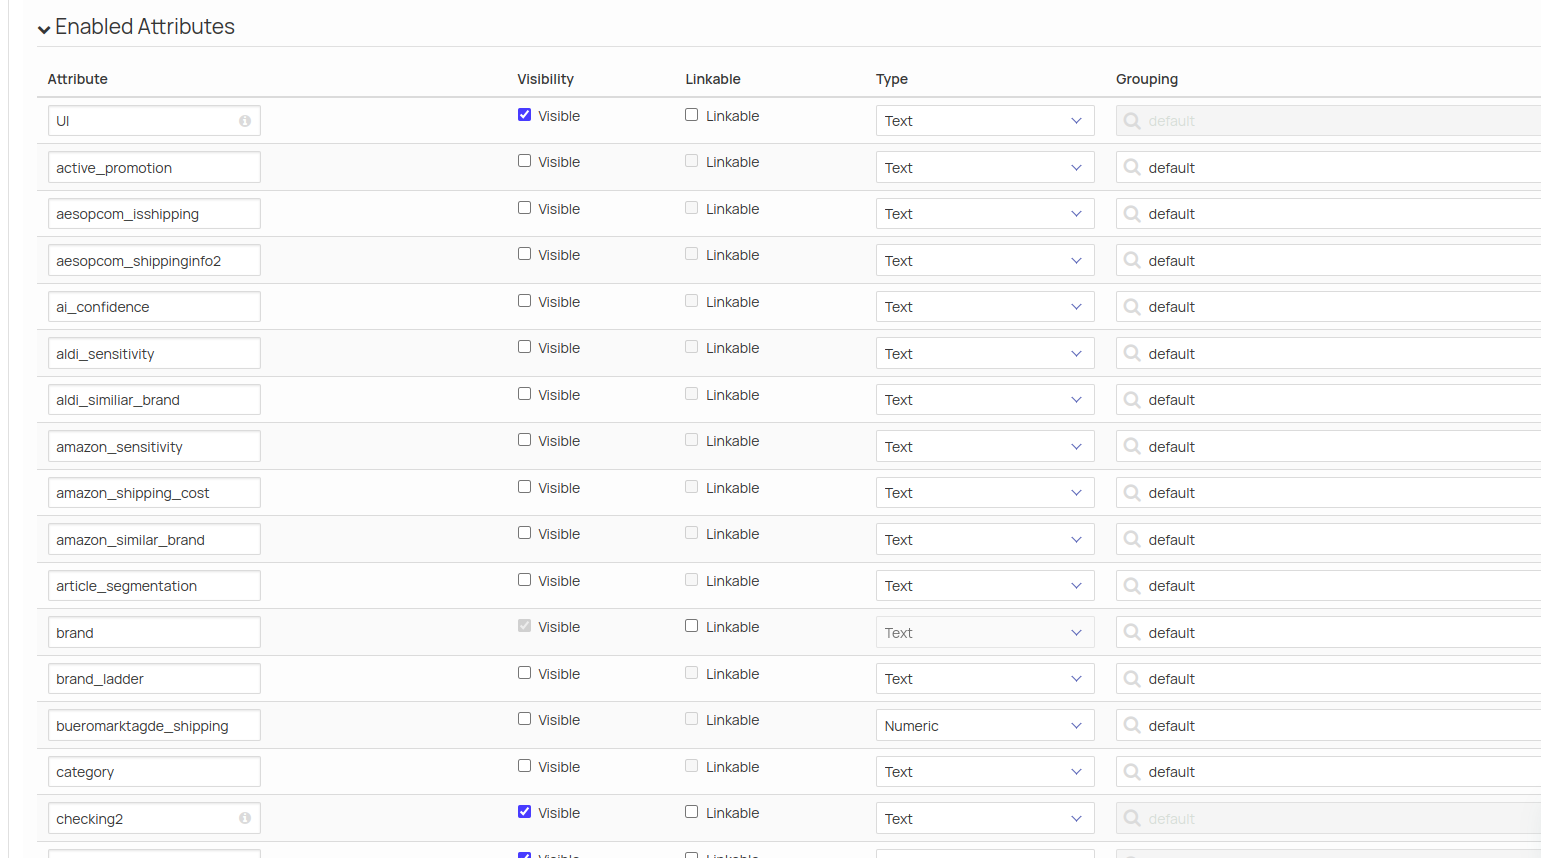The width and height of the screenshot is (1541, 858).
Task: Check Visible for brand_ladder
Action: (x=524, y=673)
